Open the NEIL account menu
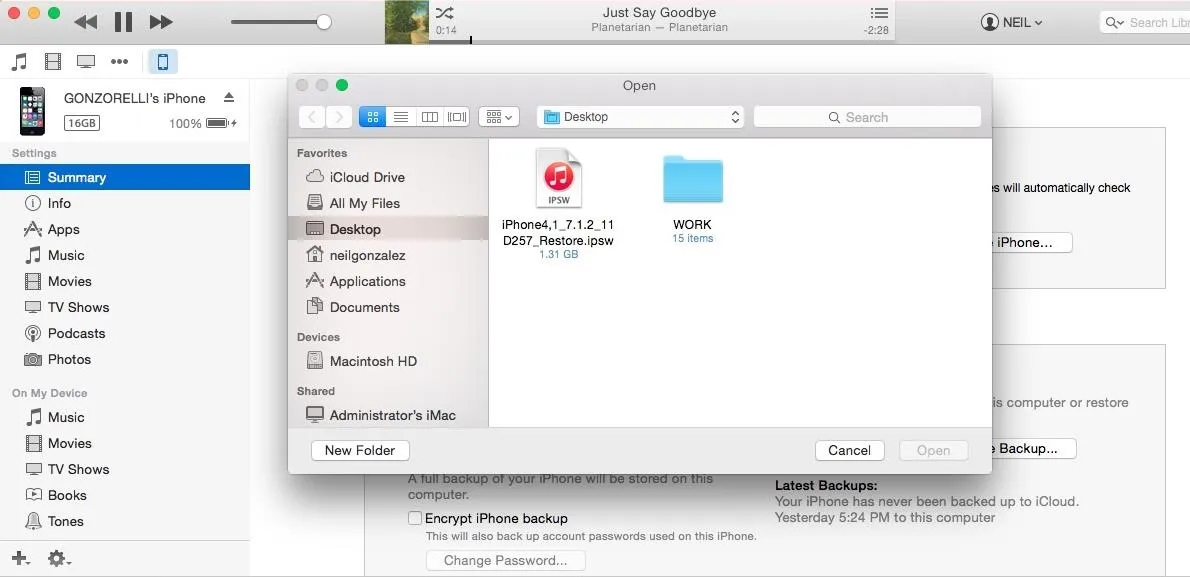 click(1012, 23)
